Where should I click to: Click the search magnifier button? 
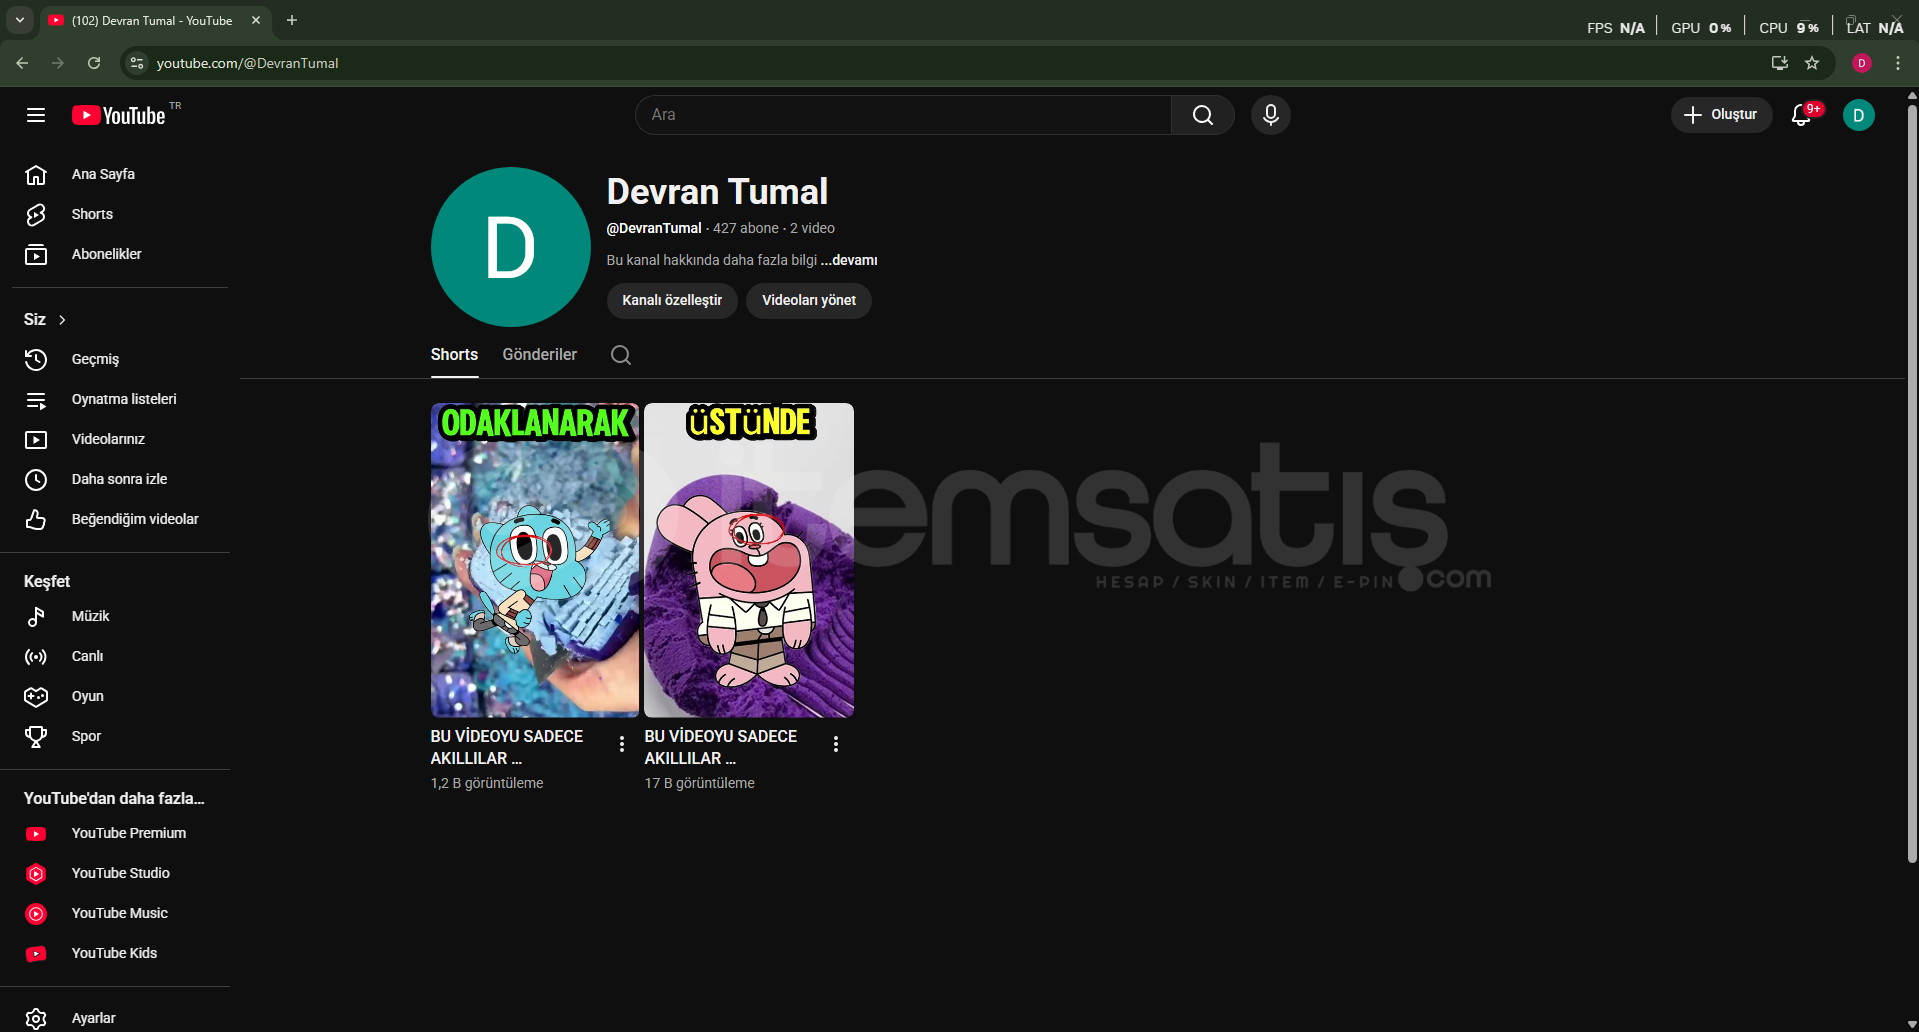coord(1202,115)
